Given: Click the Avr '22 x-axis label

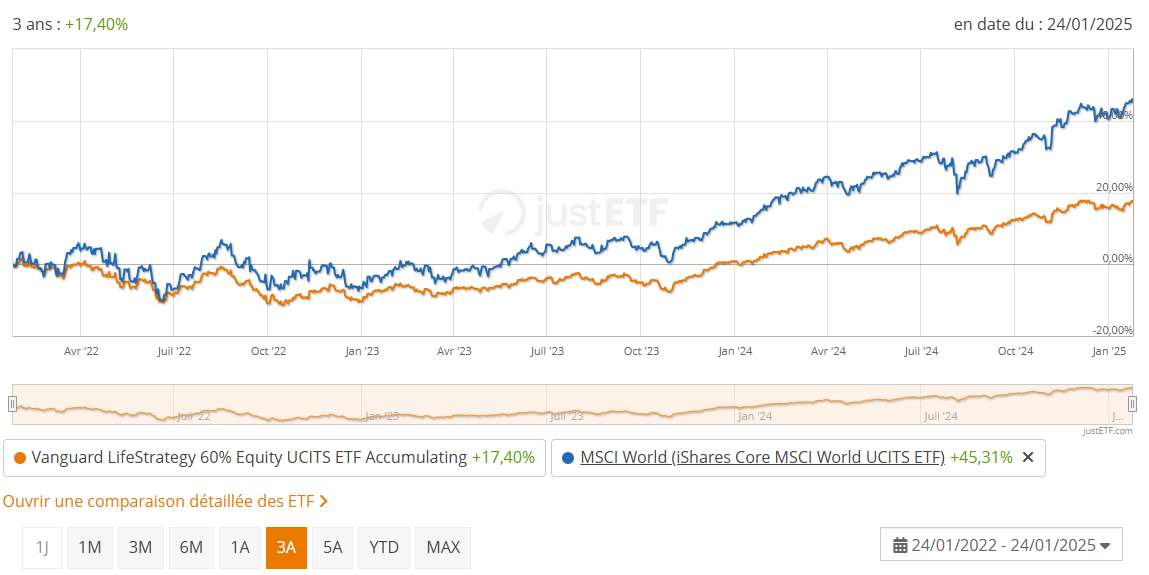Looking at the screenshot, I should click(81, 352).
